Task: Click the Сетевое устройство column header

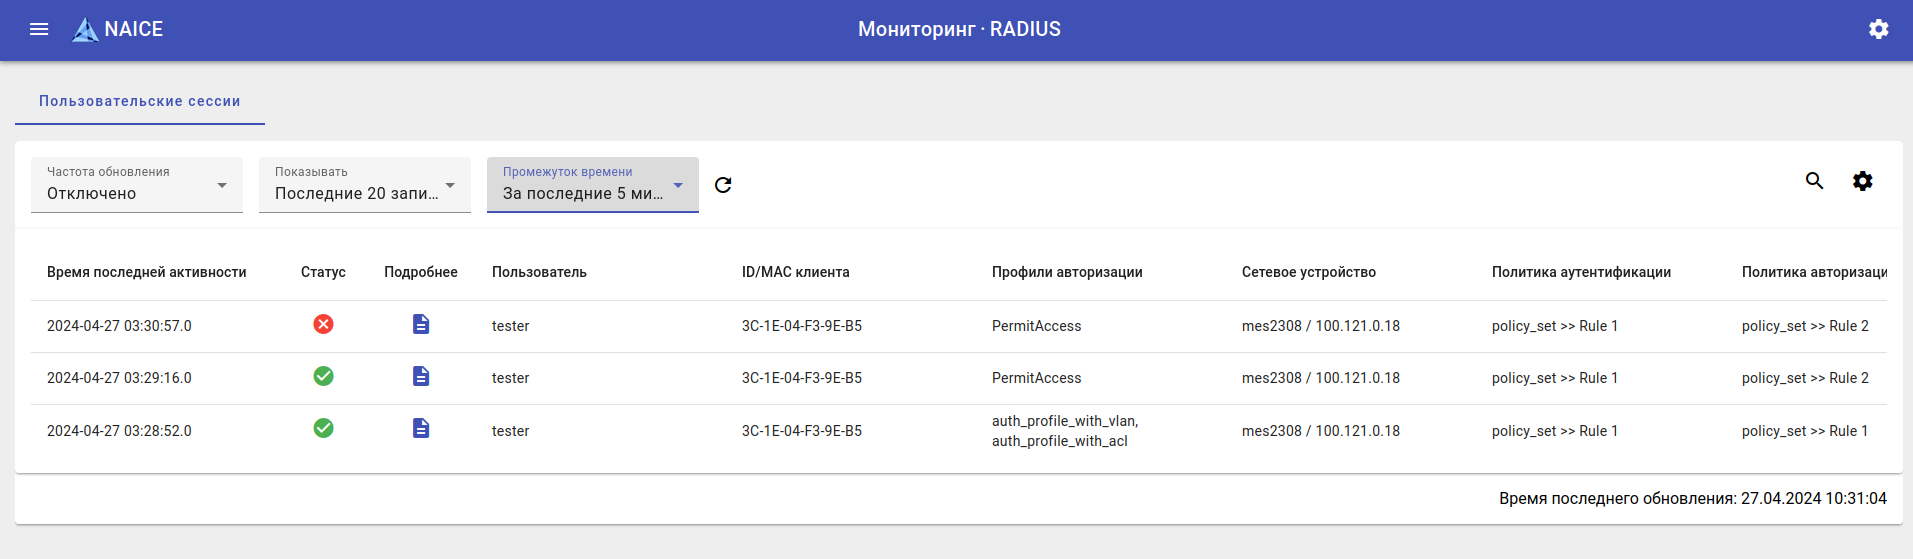Action: (x=1308, y=272)
